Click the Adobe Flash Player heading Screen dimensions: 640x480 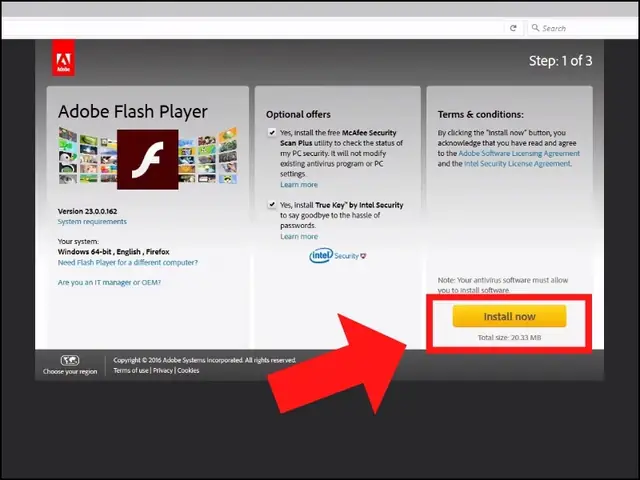[133, 112]
